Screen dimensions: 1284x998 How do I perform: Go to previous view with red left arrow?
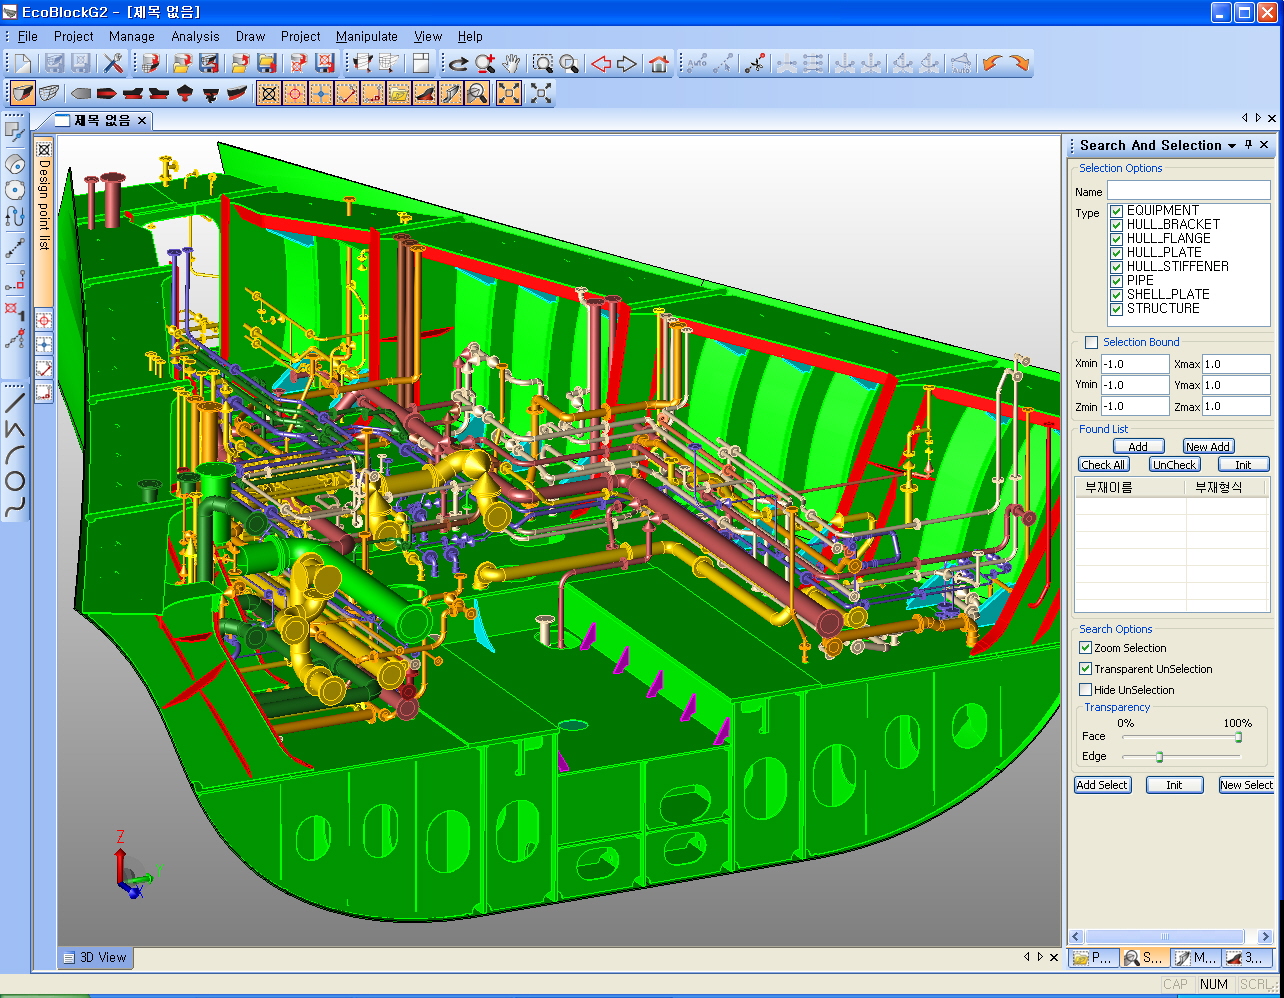[x=601, y=63]
